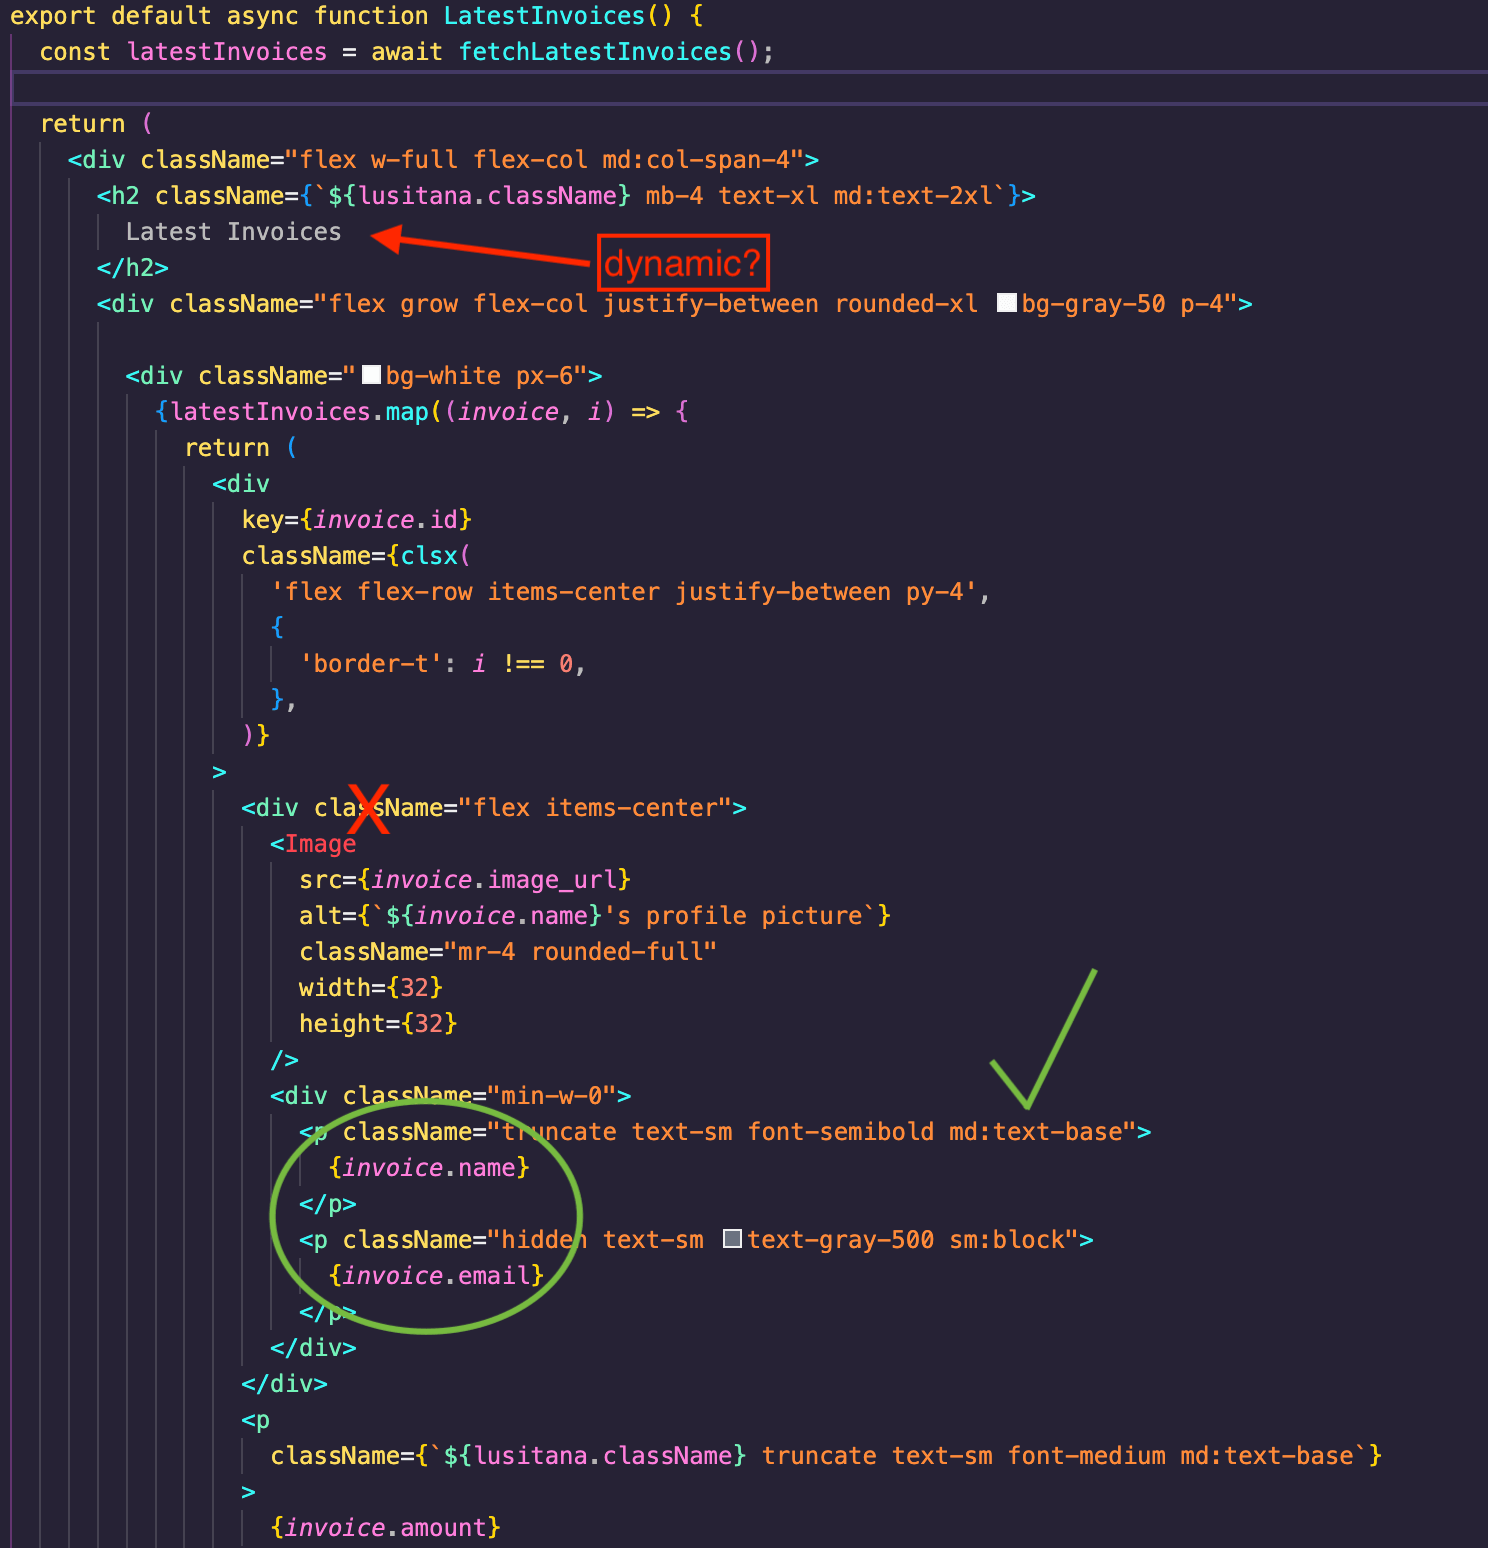1488x1548 pixels.
Task: Click the red X mark over className
Action: tap(369, 809)
